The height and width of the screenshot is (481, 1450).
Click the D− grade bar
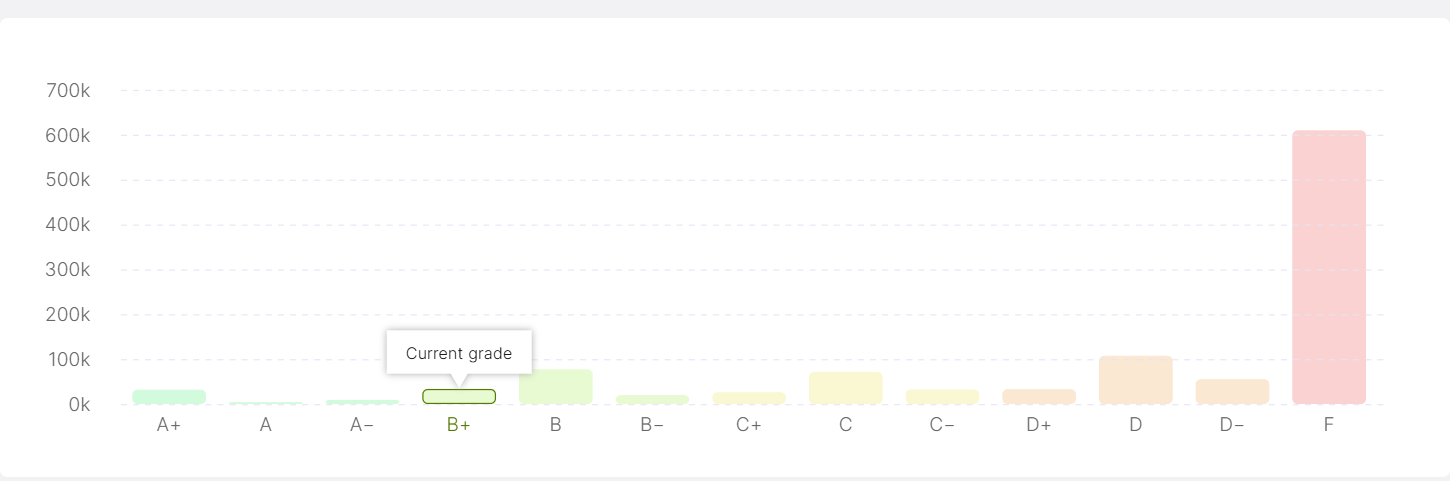click(x=1232, y=392)
